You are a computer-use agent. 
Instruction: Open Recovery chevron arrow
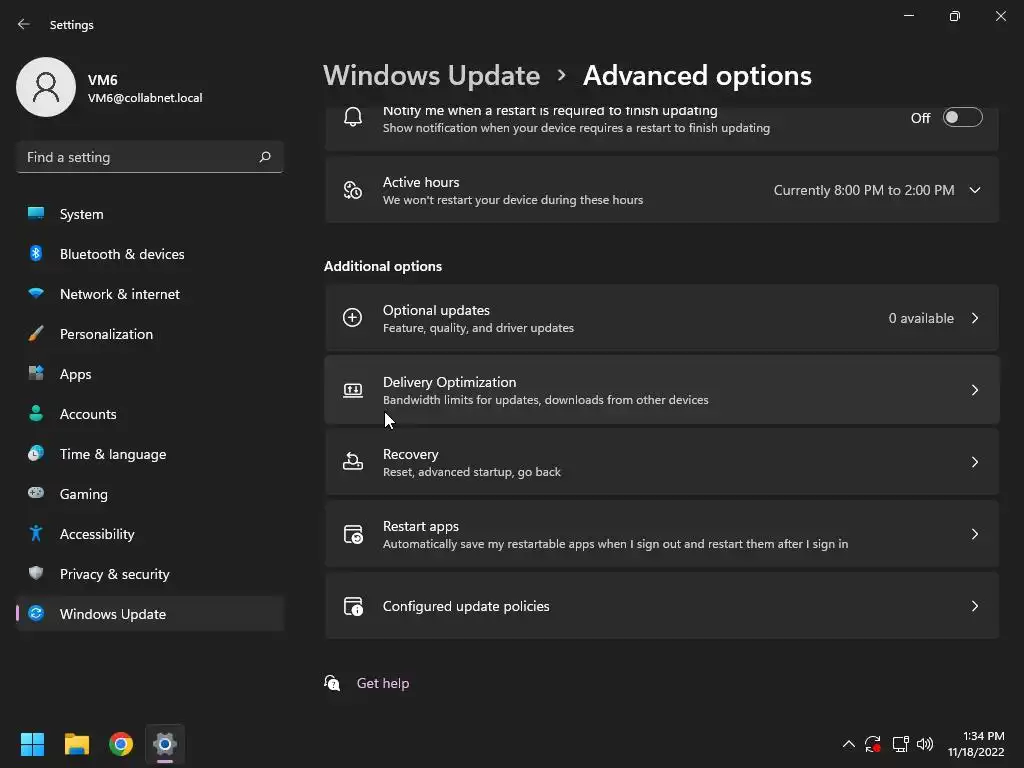coord(974,462)
